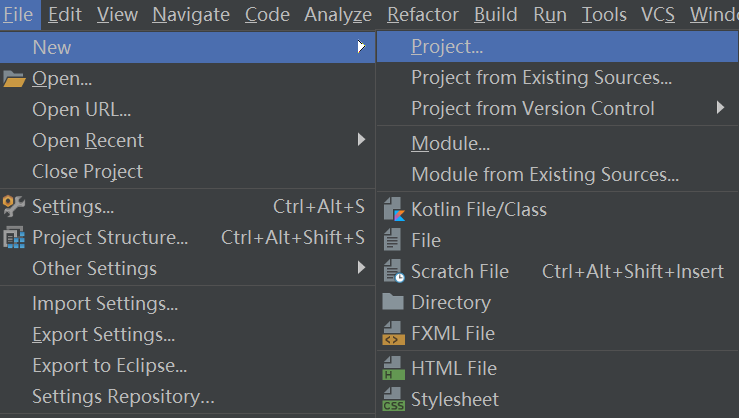Click the Project Structure icon
This screenshot has width=739, height=418.
[x=14, y=238]
